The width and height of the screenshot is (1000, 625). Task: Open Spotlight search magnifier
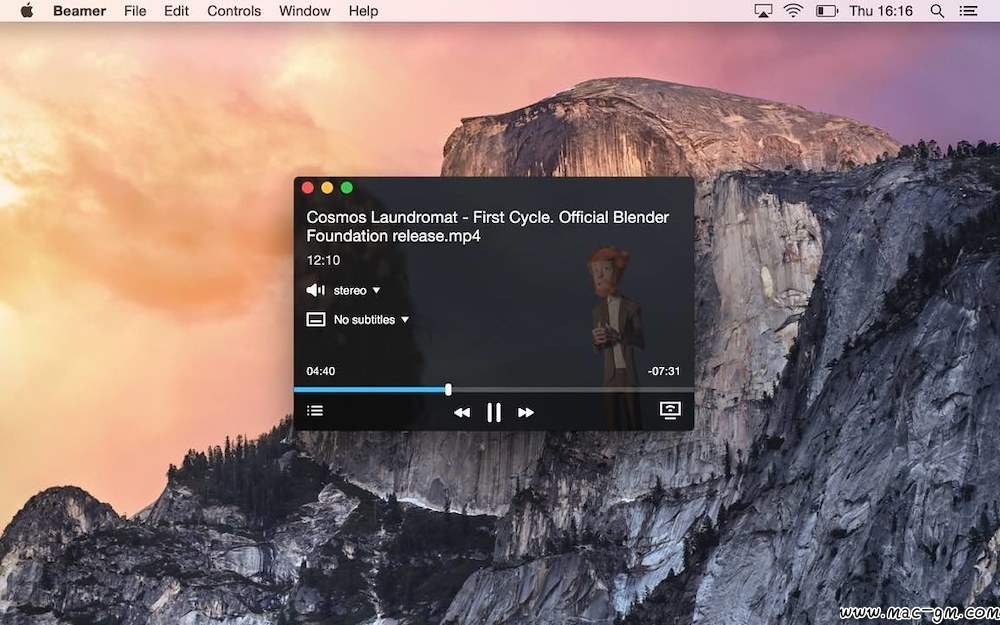tap(937, 11)
